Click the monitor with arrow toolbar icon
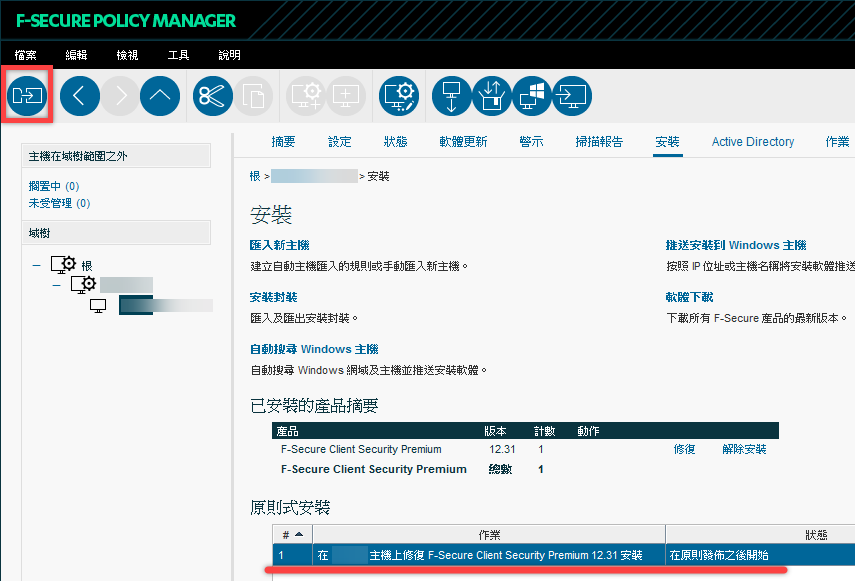Screen dimensions: 855x581 [x=572, y=96]
